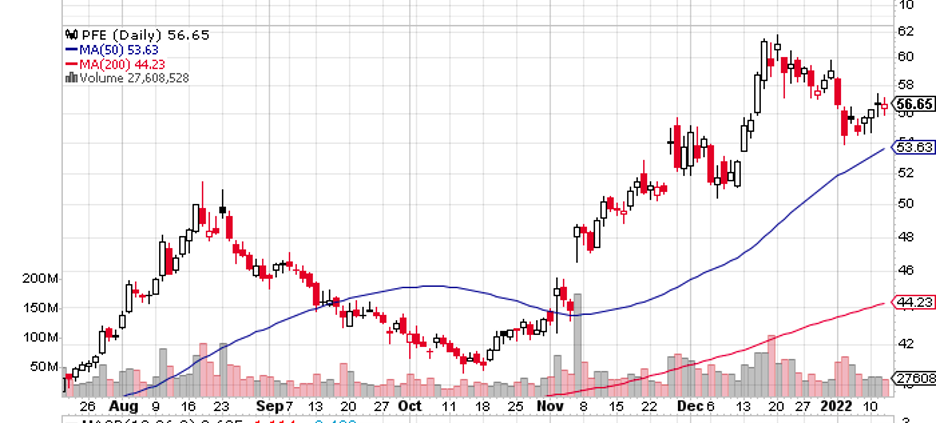Click the volume bars icon beside Volume

72,78
